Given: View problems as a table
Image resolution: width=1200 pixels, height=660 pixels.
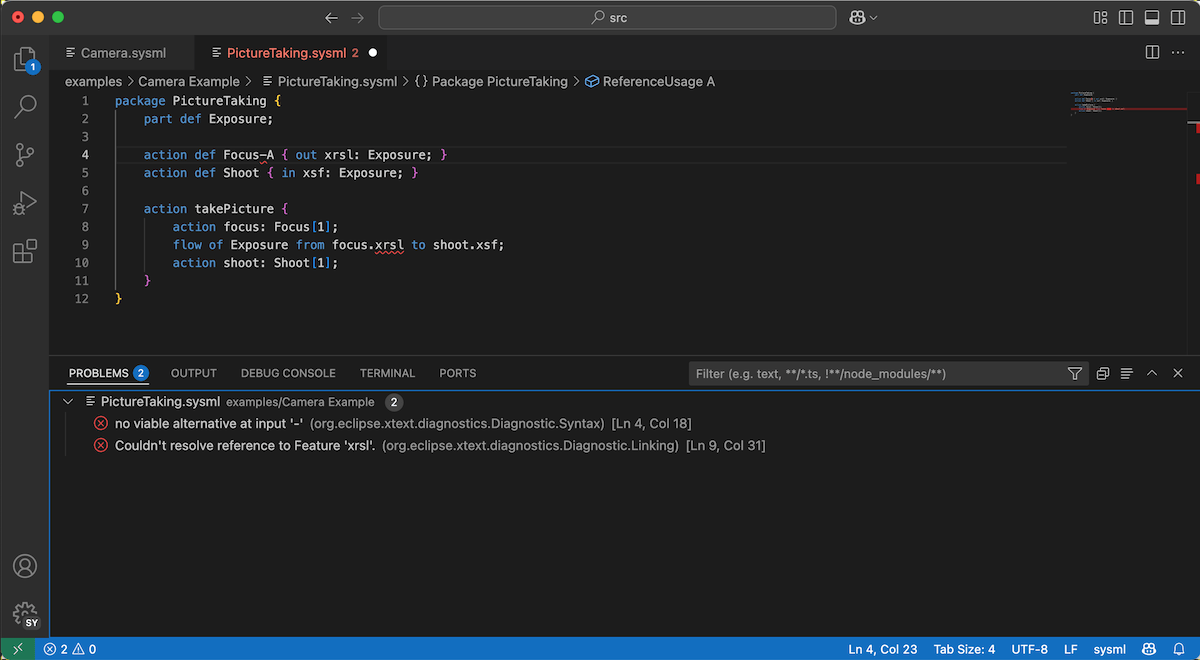Looking at the screenshot, I should (1127, 373).
